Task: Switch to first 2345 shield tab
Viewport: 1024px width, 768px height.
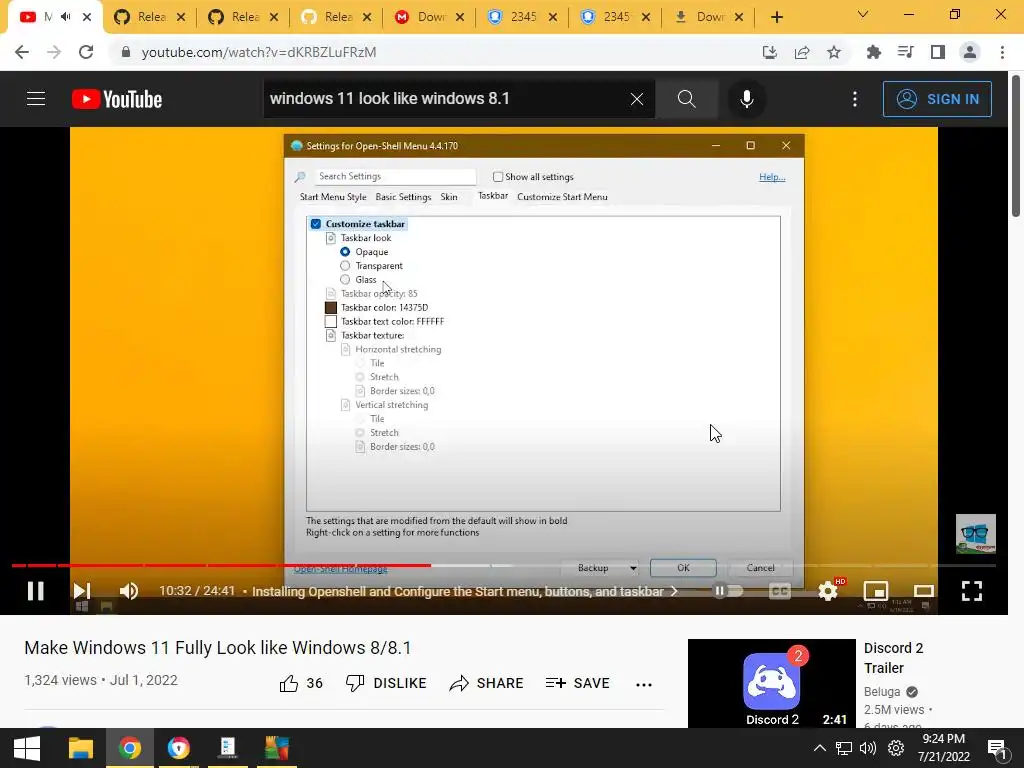Action: 522,17
